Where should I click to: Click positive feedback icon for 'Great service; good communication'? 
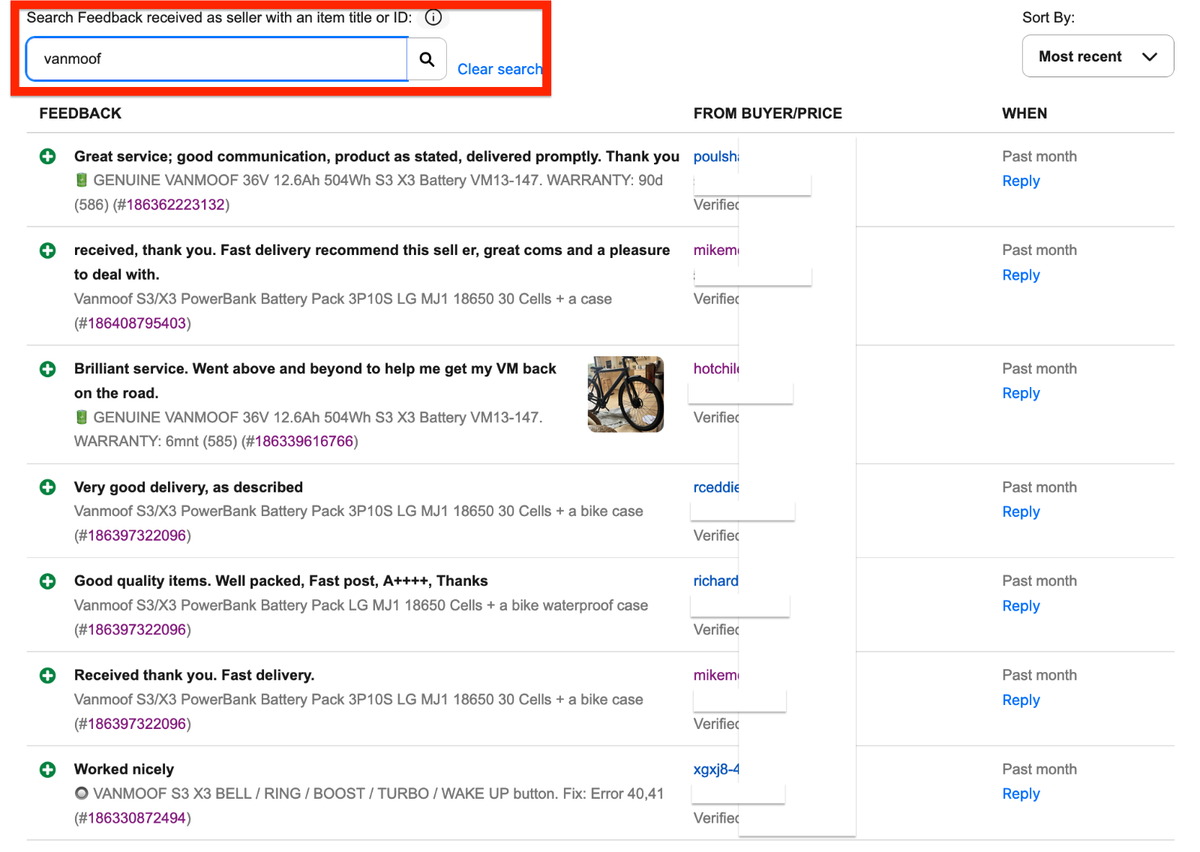pyautogui.click(x=47, y=157)
